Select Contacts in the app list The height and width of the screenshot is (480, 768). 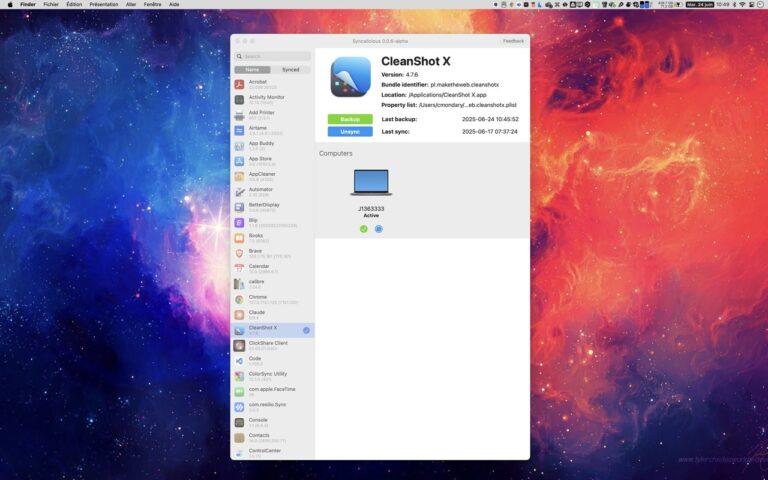click(x=272, y=438)
